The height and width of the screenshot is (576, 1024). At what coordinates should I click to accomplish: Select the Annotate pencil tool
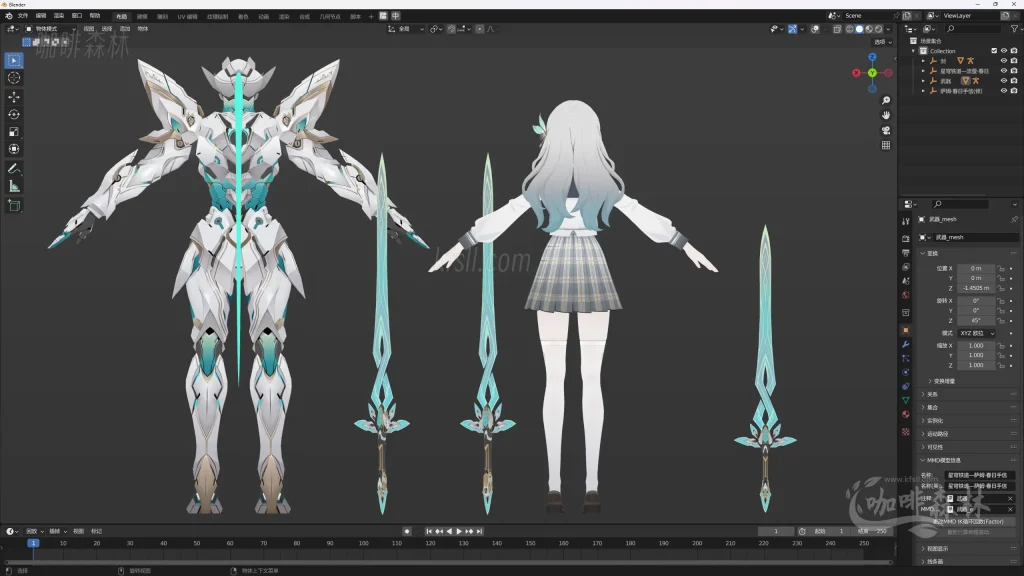pos(14,168)
